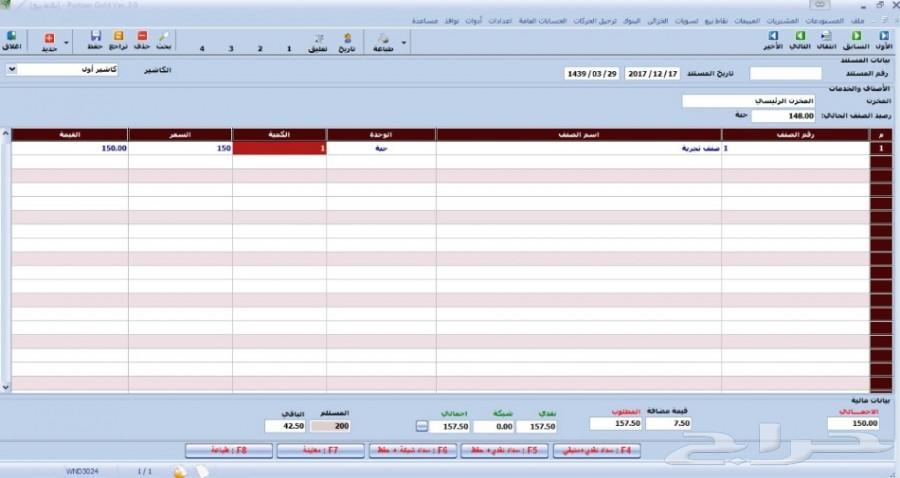
Task: Click the document number input field
Action: pos(786,73)
